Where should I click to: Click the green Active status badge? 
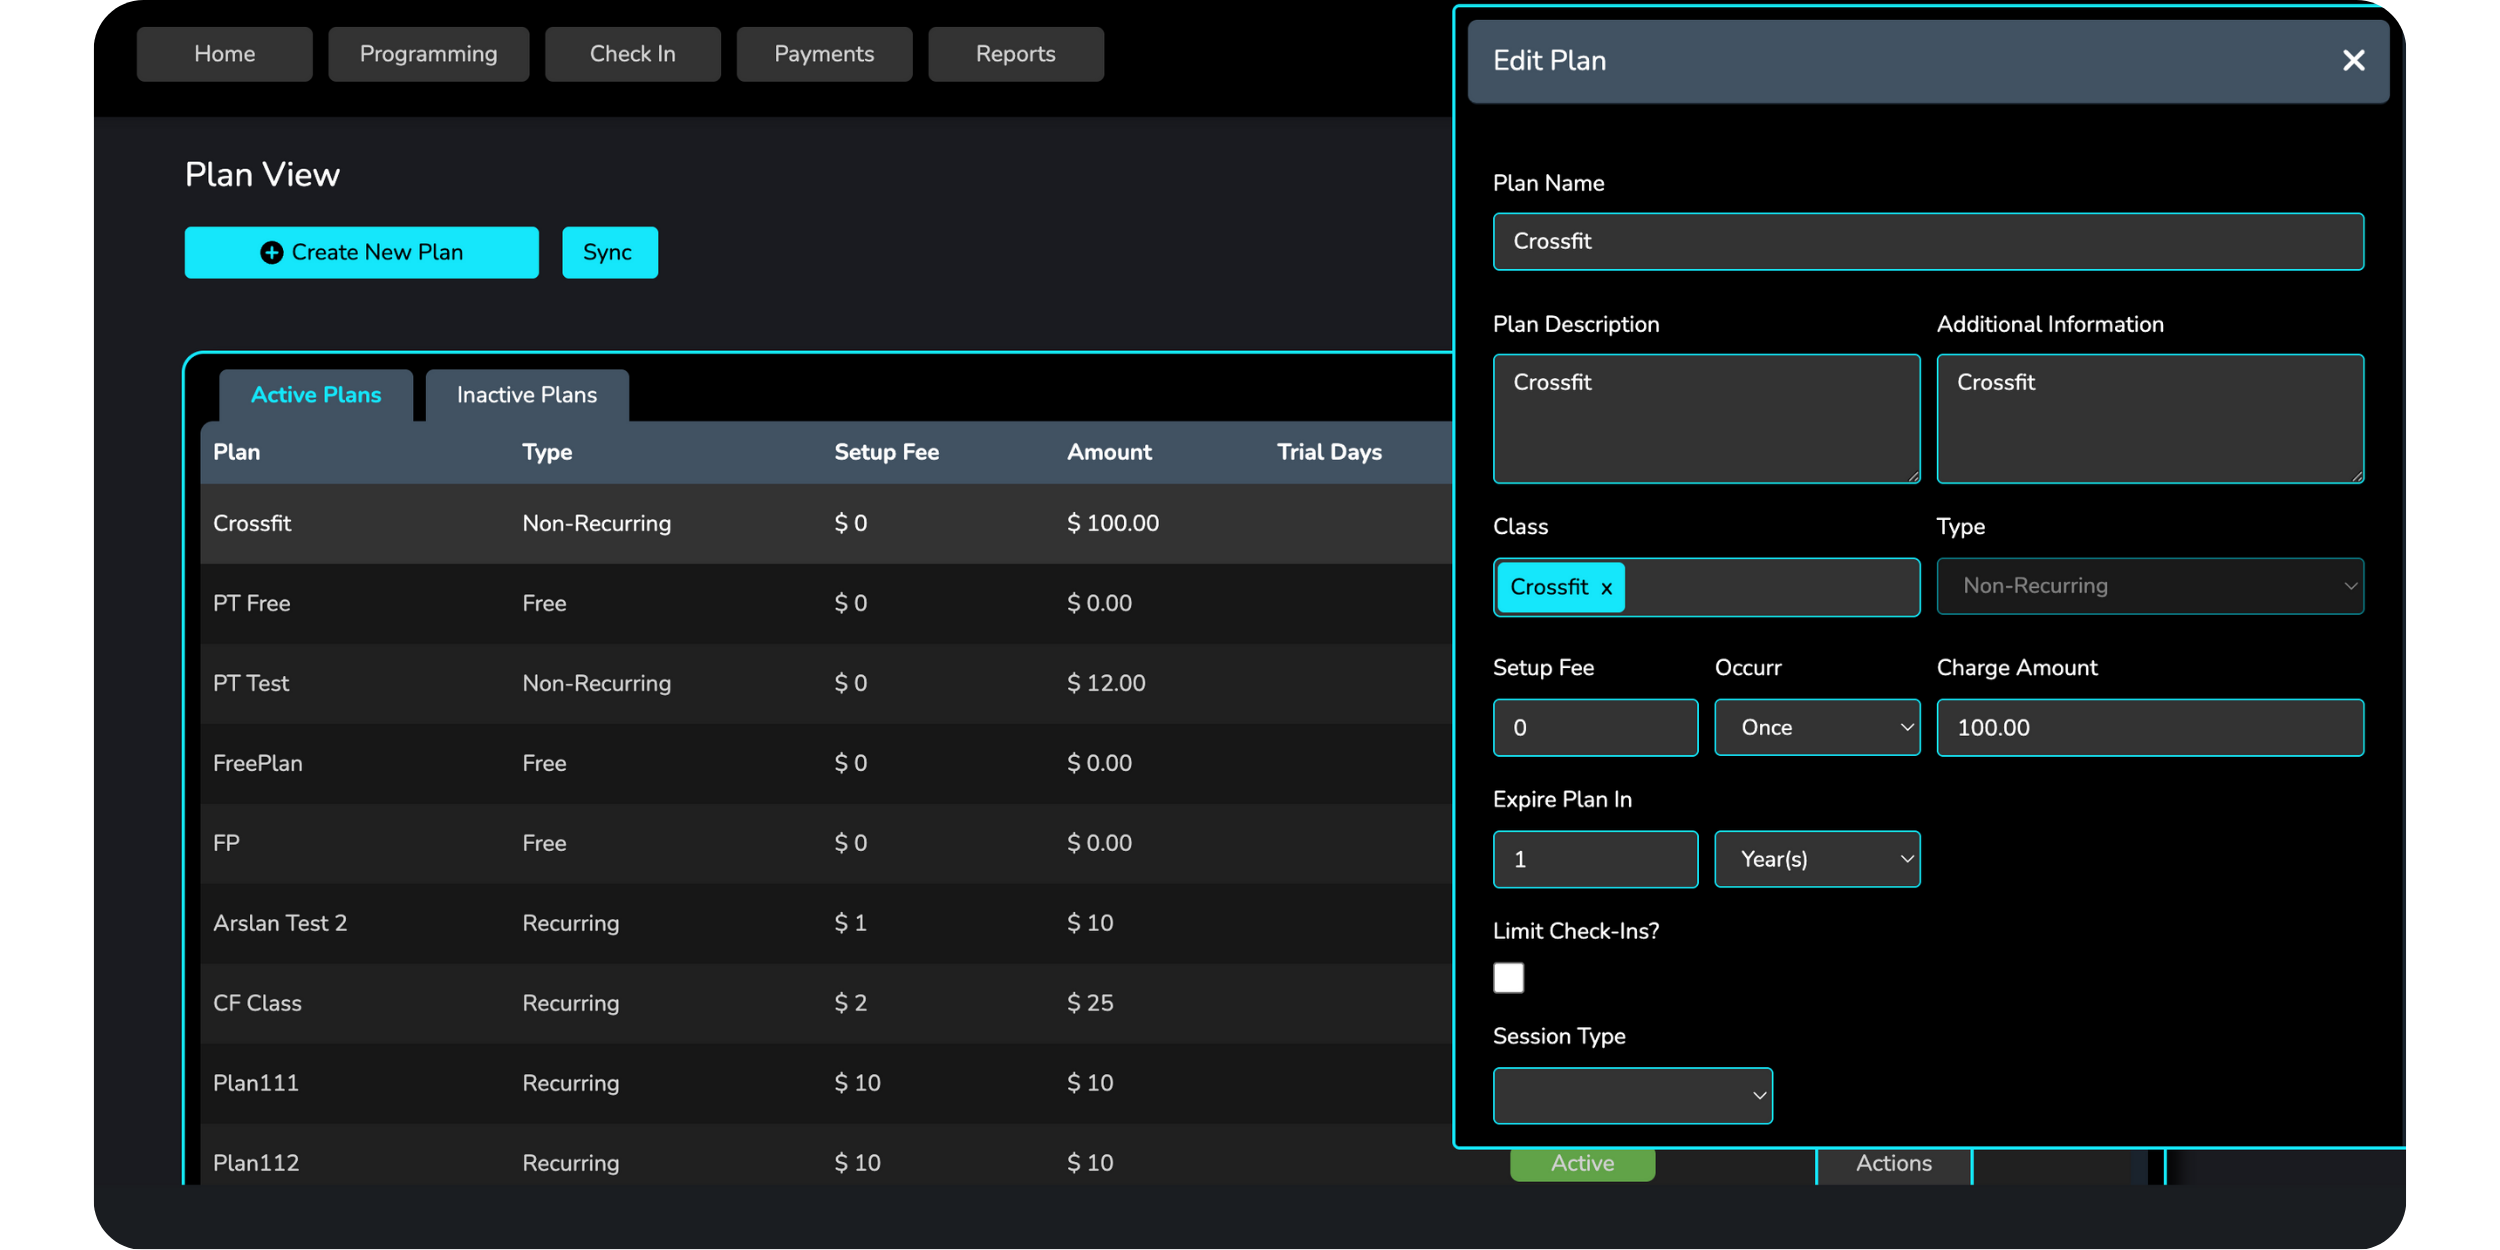(x=1581, y=1164)
